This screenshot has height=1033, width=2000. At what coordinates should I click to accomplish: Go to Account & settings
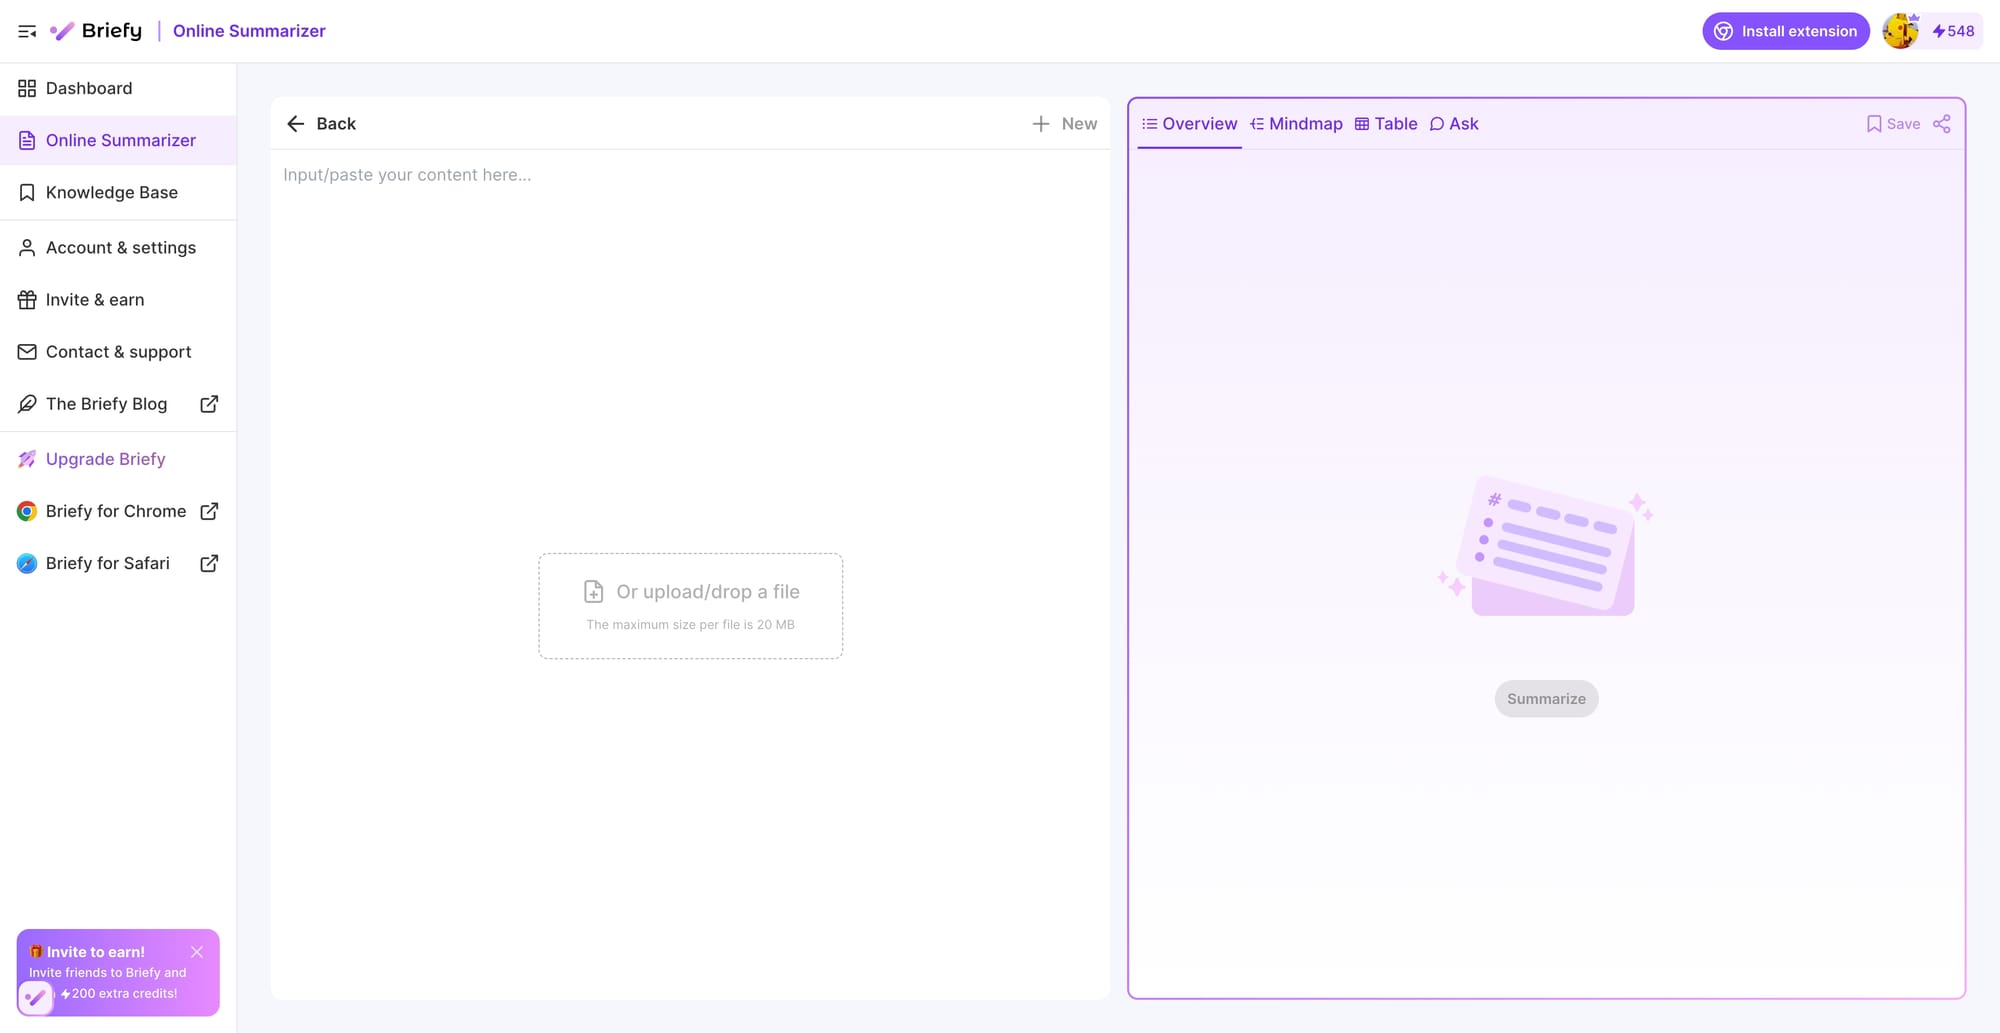point(118,247)
